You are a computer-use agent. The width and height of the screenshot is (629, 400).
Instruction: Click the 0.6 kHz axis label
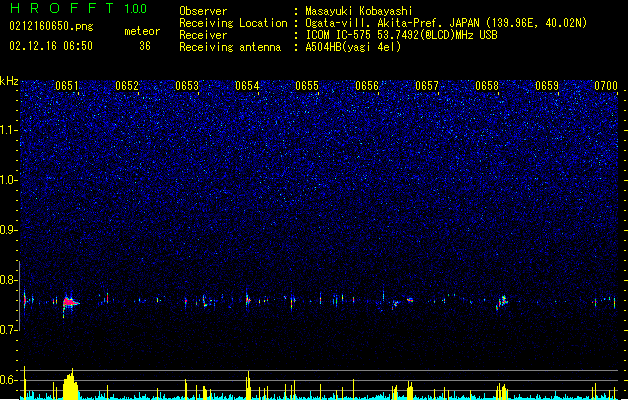[9, 380]
